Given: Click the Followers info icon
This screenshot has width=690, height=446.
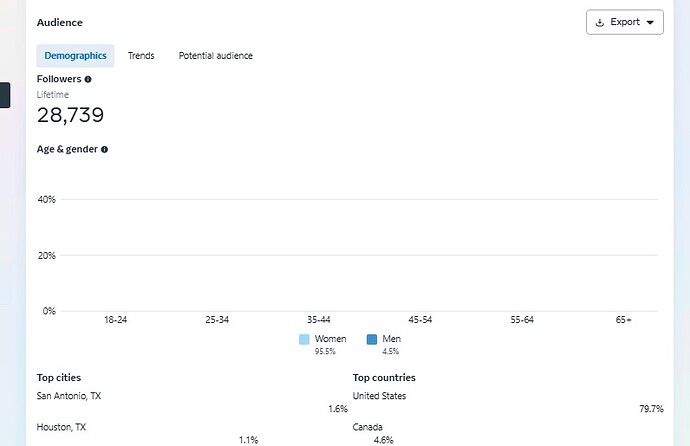Looking at the screenshot, I should tap(88, 79).
